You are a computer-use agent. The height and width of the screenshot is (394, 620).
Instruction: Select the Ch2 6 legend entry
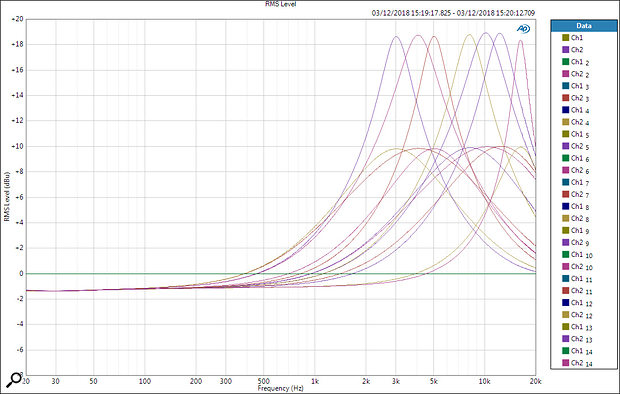tap(576, 170)
